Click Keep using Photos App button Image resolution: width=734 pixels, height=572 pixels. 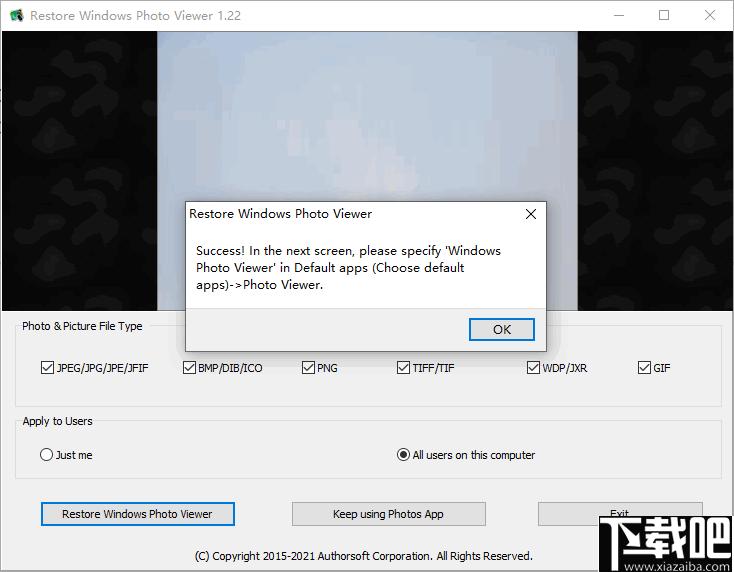tap(389, 514)
